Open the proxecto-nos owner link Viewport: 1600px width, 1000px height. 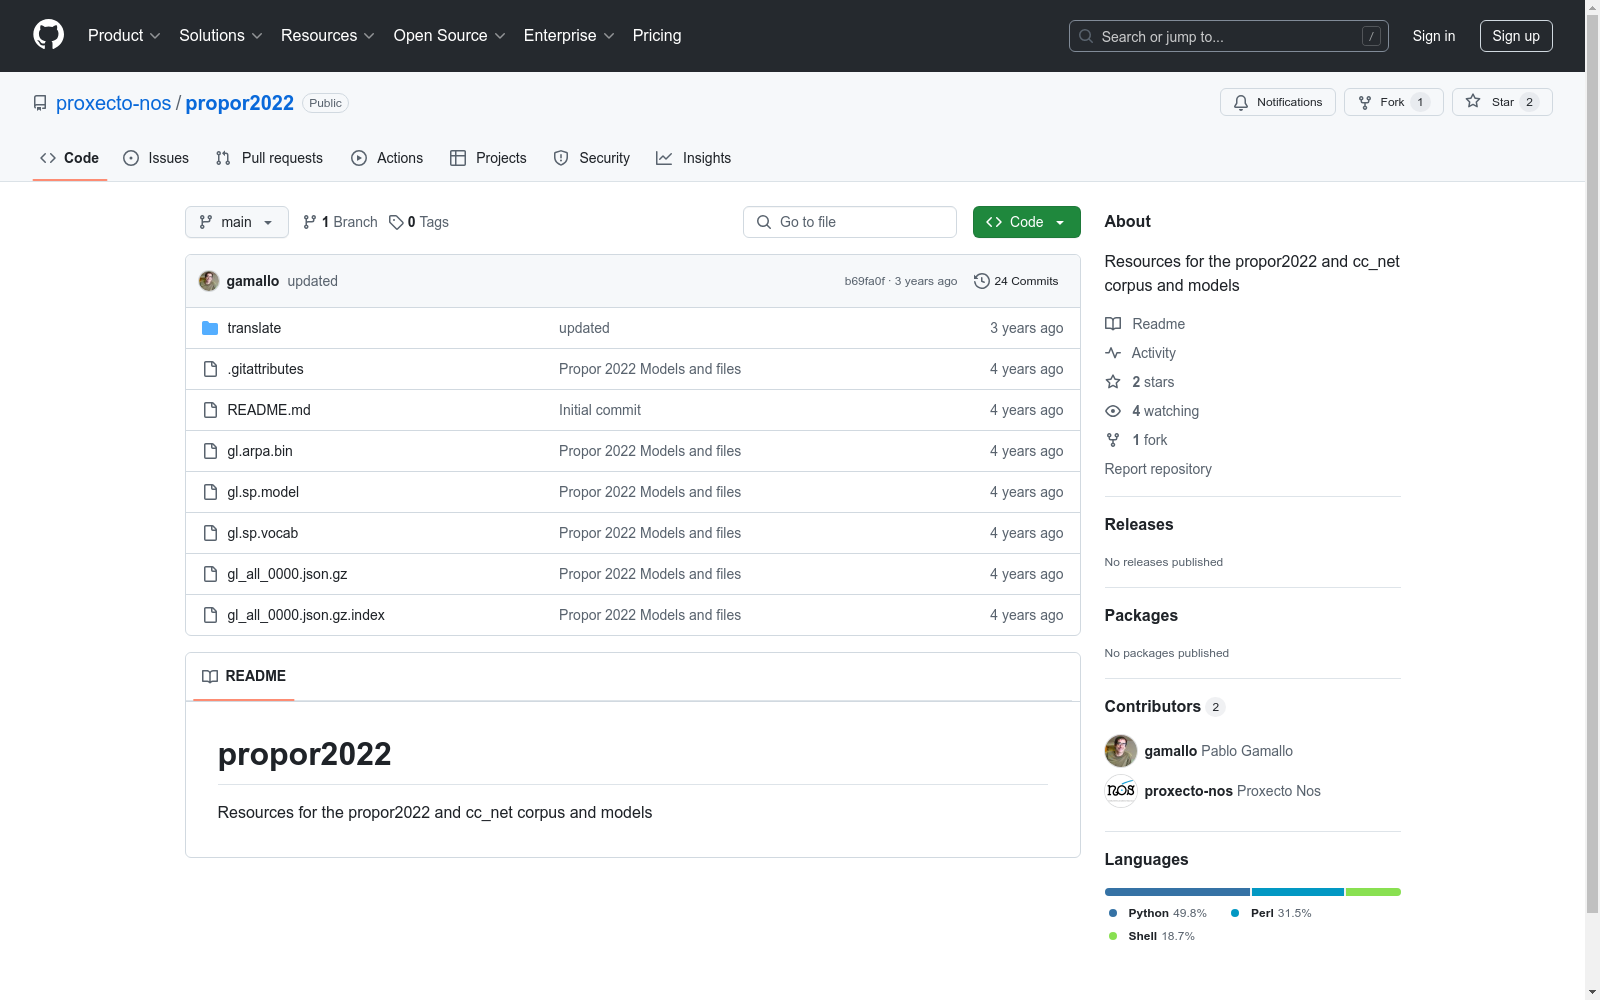pos(114,103)
